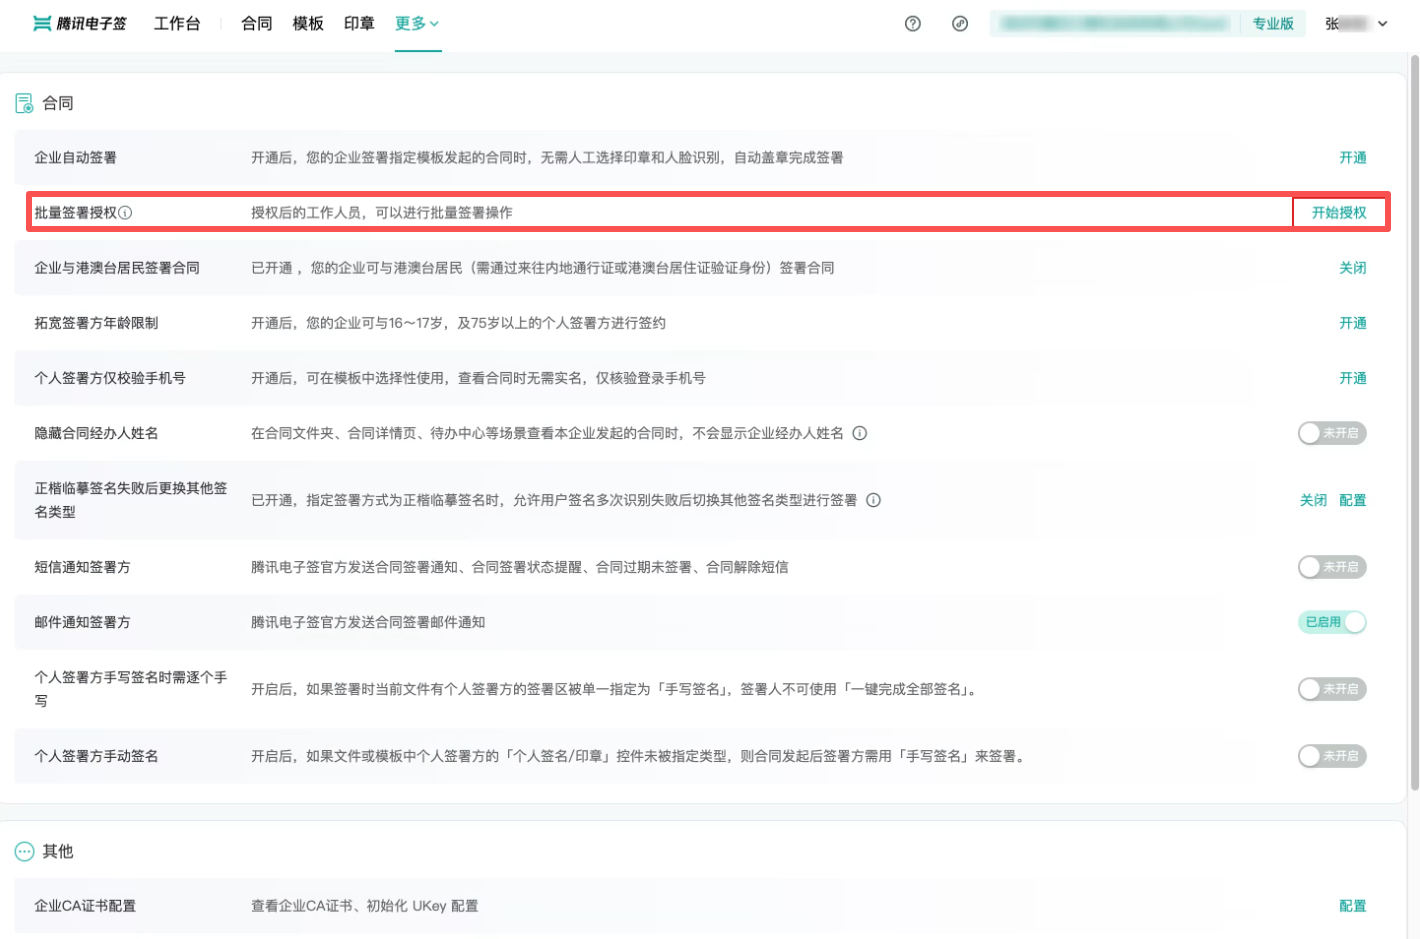Click 开通 for 个人签署方仅校验手机号
Screen dimensions: 1420x939
click(1353, 378)
